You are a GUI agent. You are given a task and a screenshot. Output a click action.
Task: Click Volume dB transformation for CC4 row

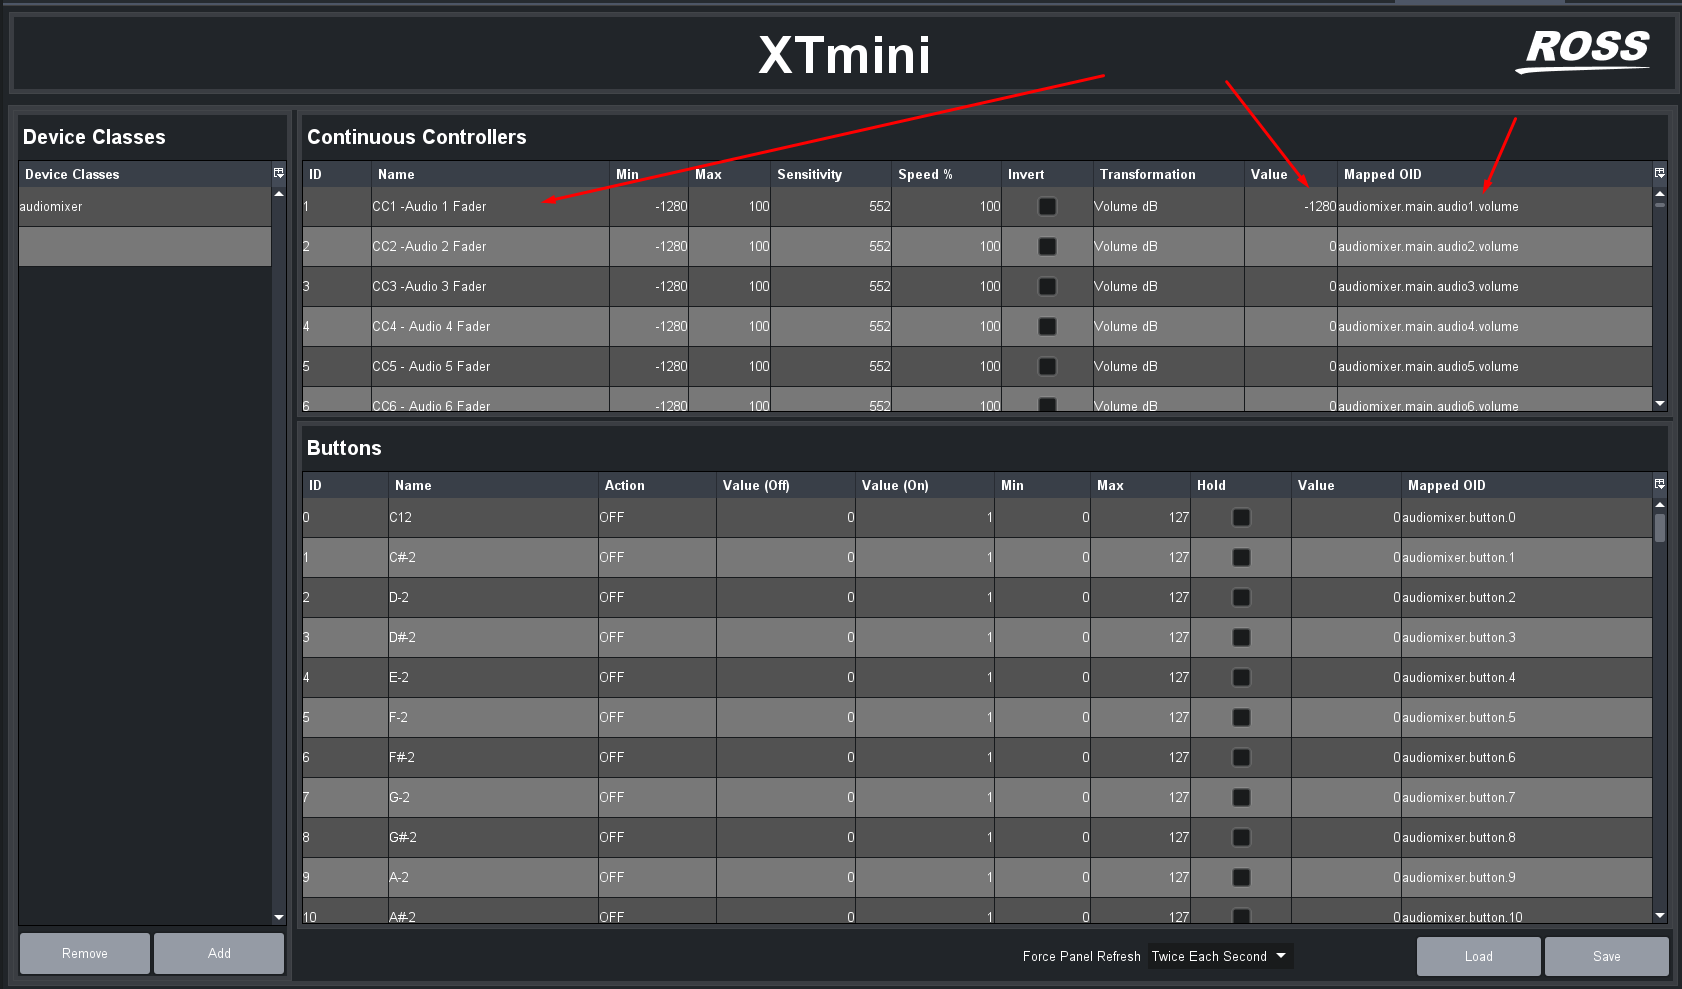pyautogui.click(x=1169, y=326)
